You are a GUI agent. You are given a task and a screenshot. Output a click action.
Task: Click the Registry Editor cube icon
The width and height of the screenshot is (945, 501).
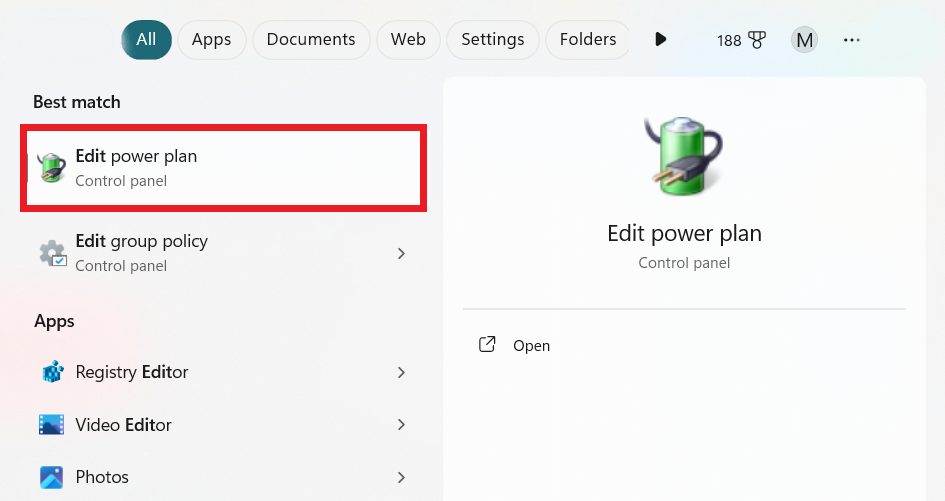(52, 372)
